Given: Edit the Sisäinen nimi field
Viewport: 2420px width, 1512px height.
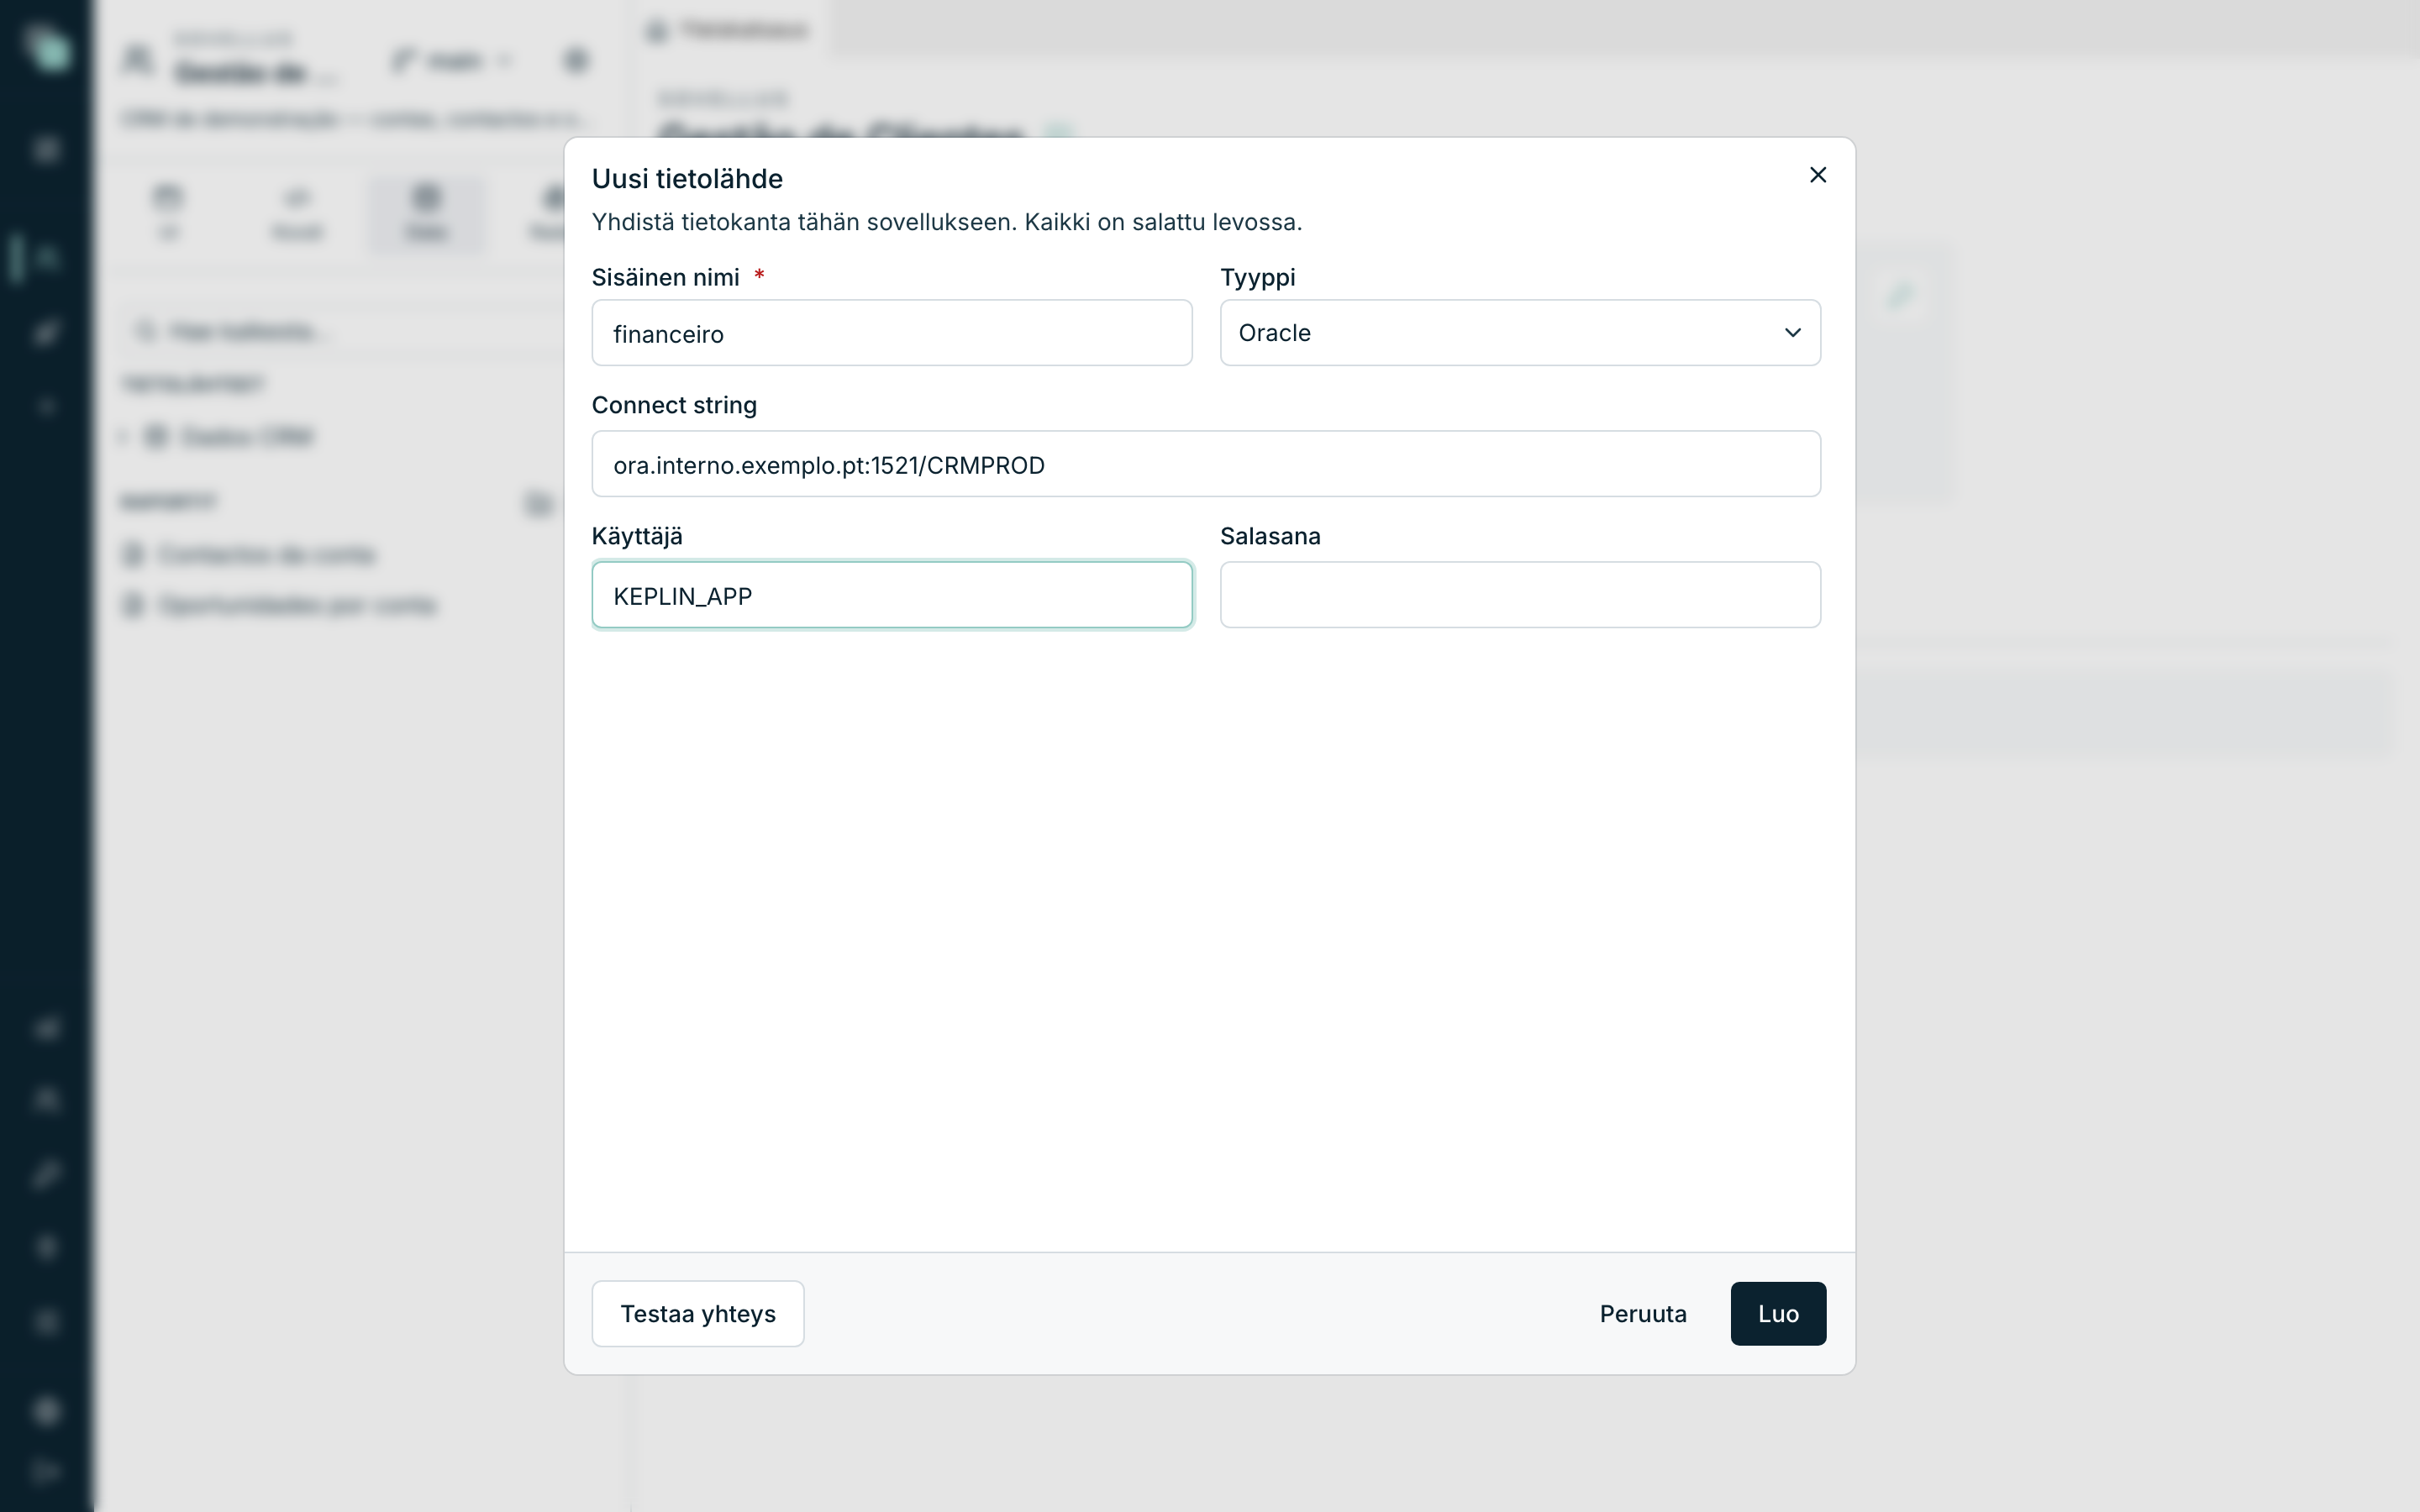Looking at the screenshot, I should pos(892,333).
